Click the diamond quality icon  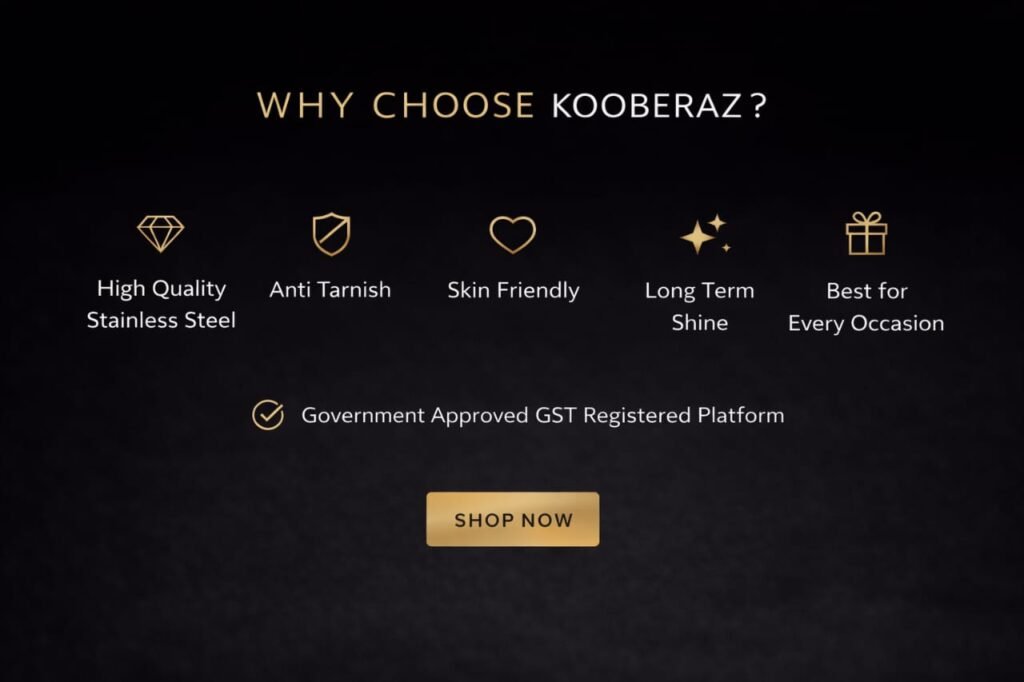[x=161, y=234]
